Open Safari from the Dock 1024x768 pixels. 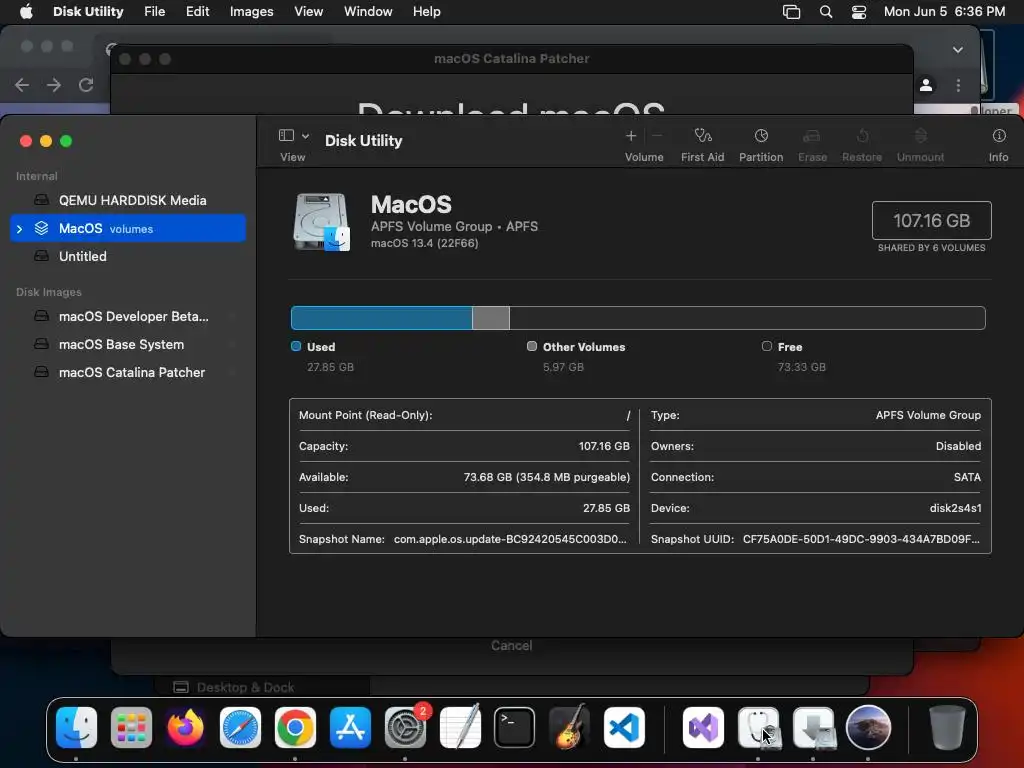[x=240, y=727]
